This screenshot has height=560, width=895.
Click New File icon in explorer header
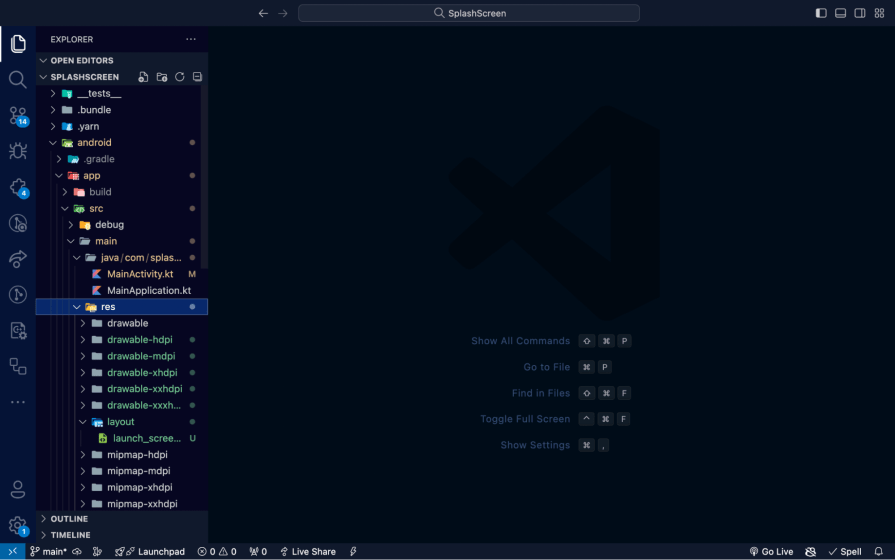click(143, 77)
